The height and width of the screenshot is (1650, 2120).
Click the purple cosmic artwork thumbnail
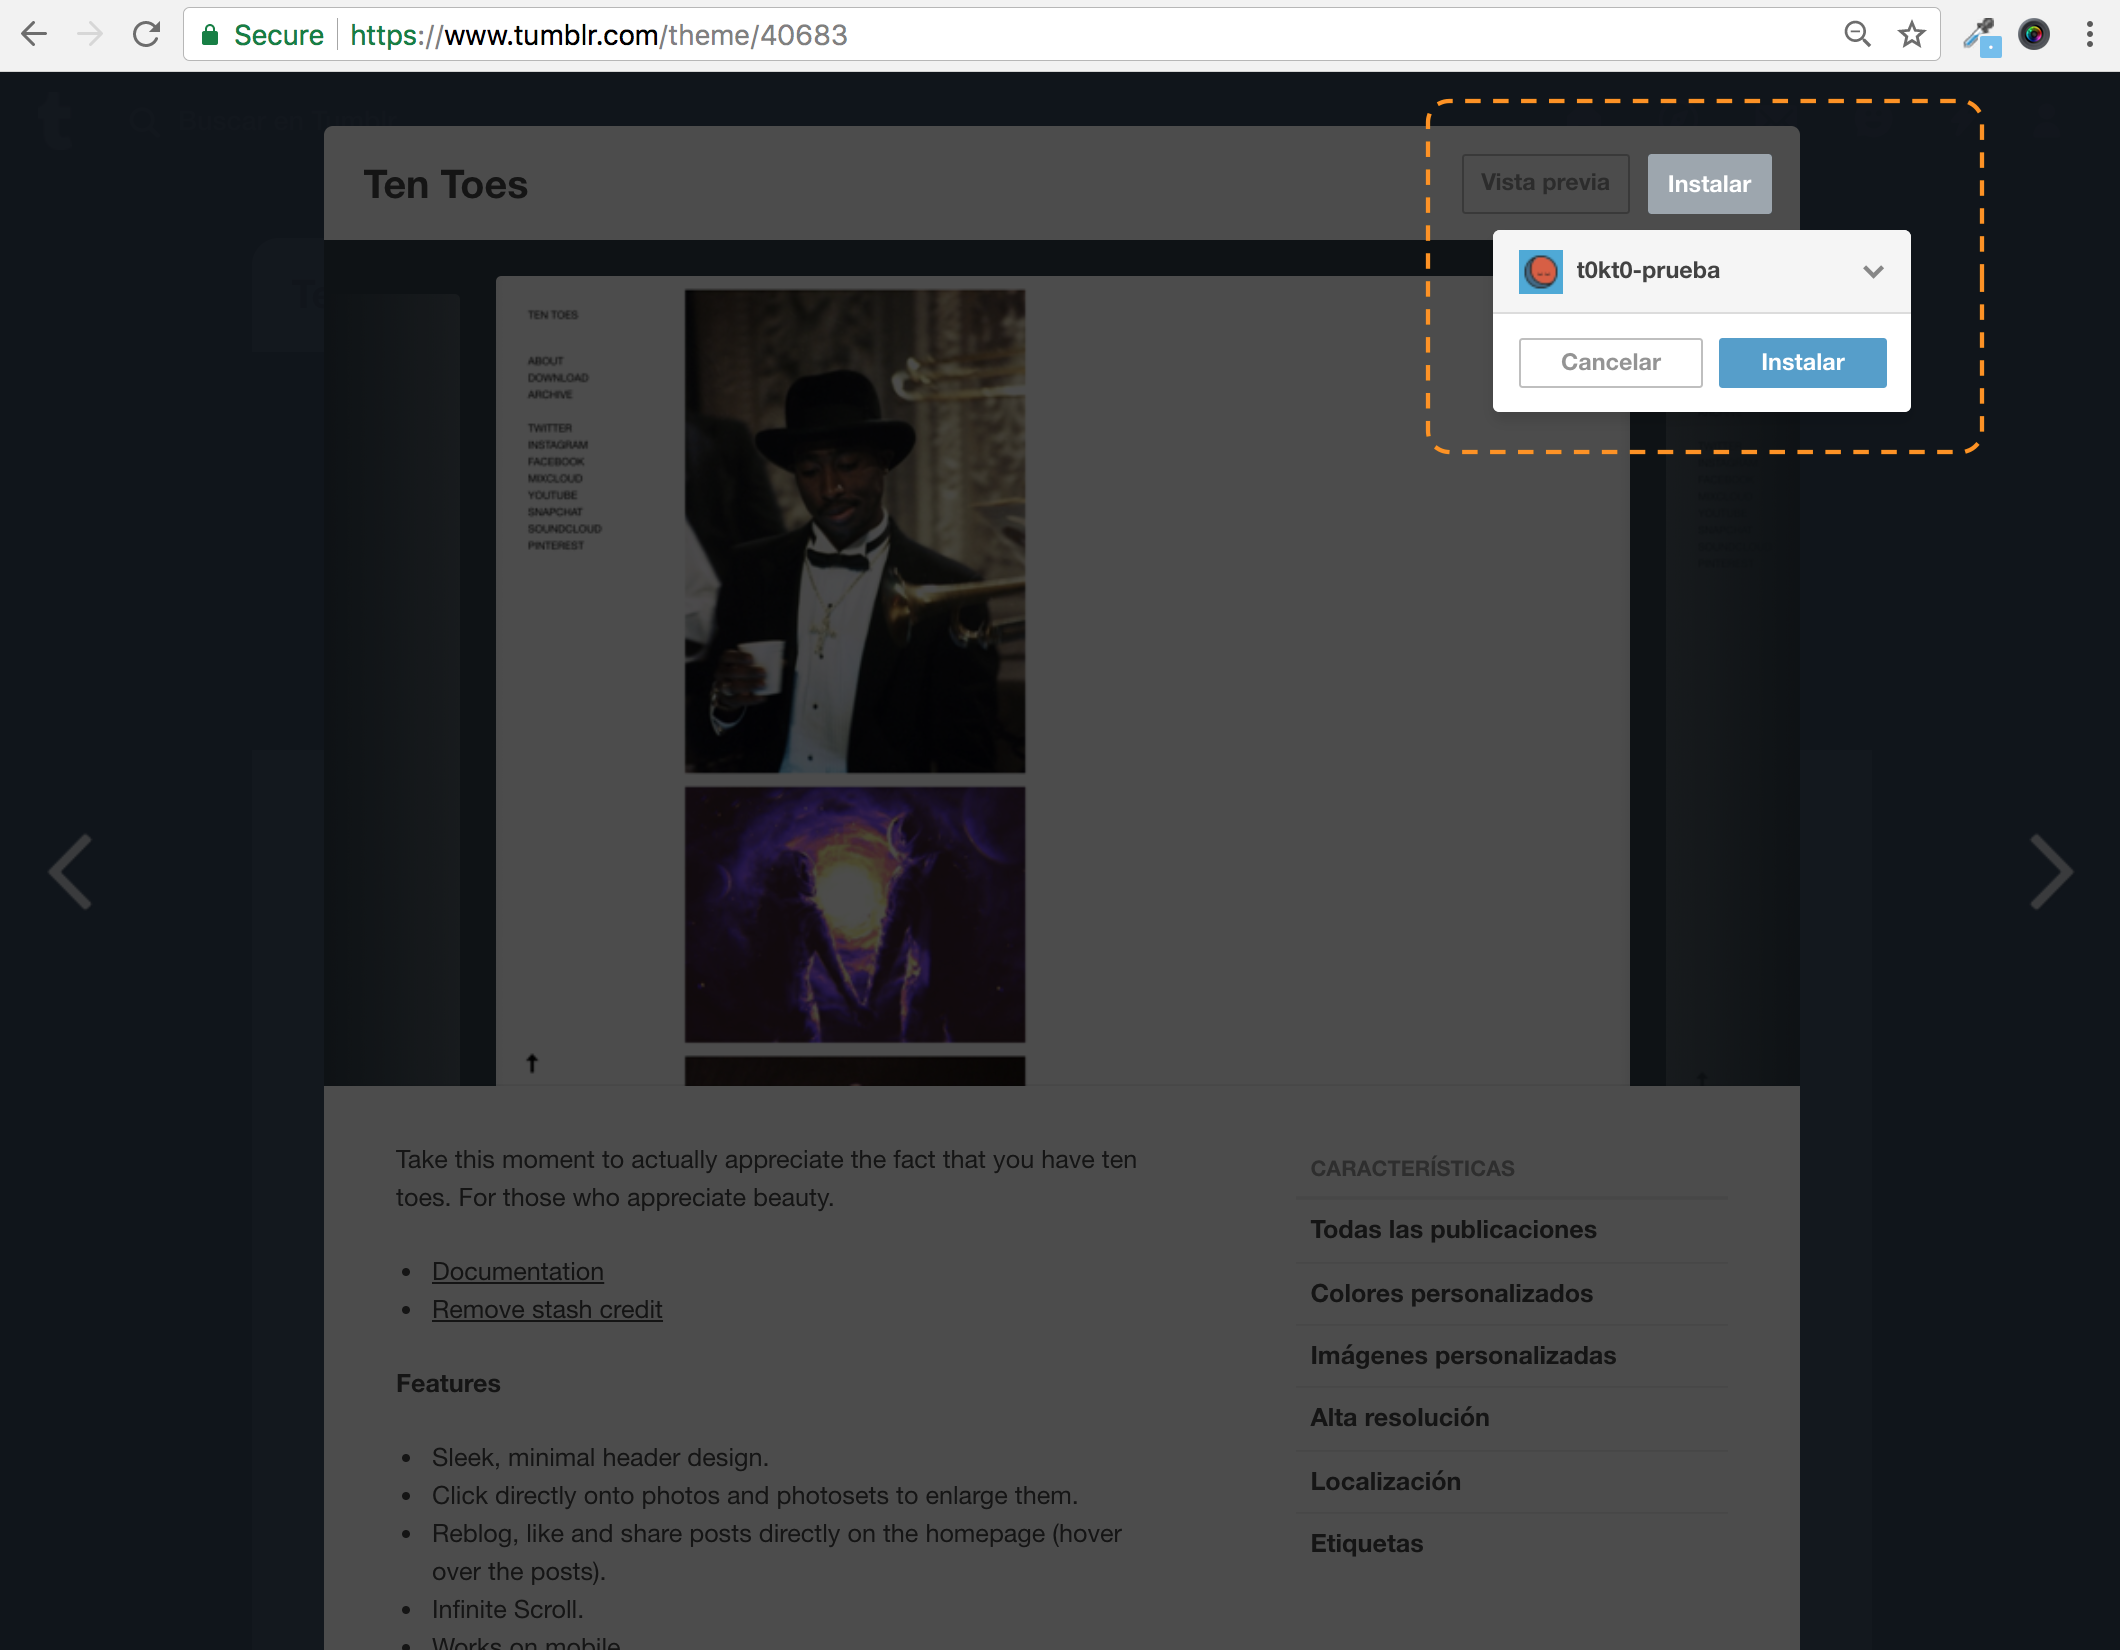click(855, 914)
